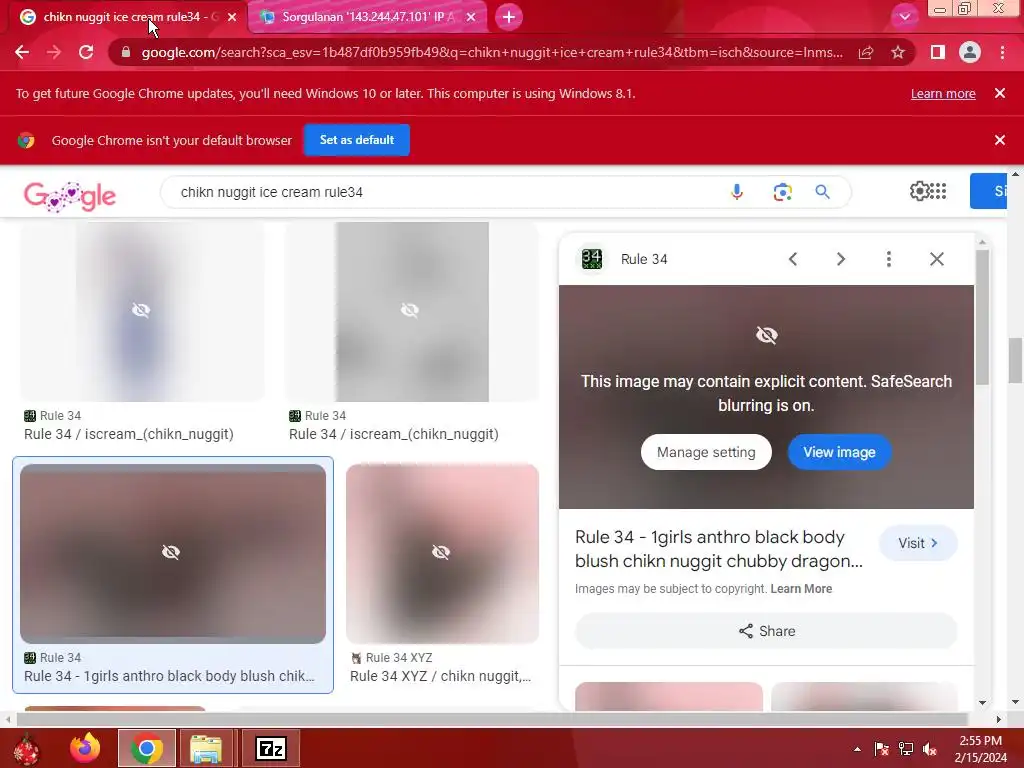Select the Rule 34 XYZ / chikn nuggit thumbnail
Screen dimensions: 1024x768
point(442,554)
